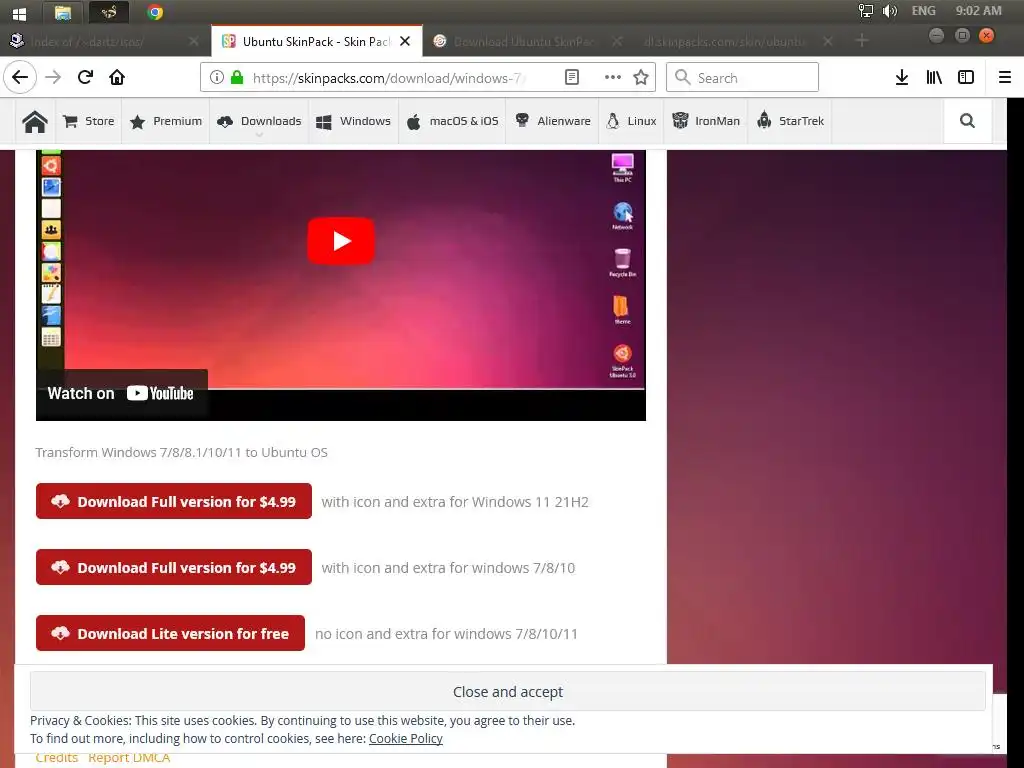
Task: Click the green secure padlock icon
Action: coord(237,78)
